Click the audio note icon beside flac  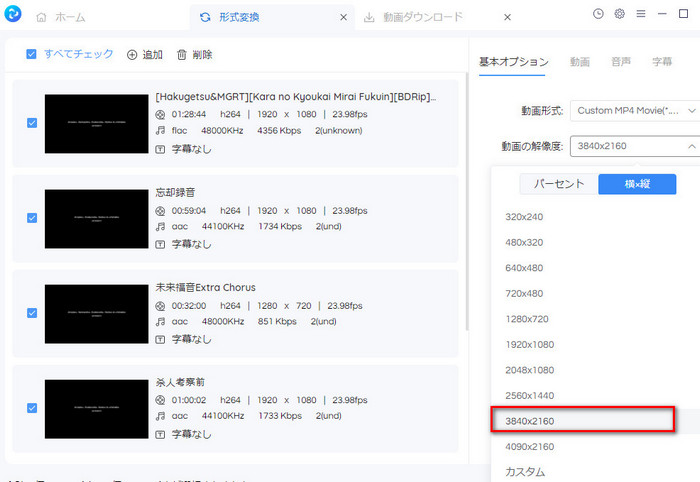[x=160, y=131]
